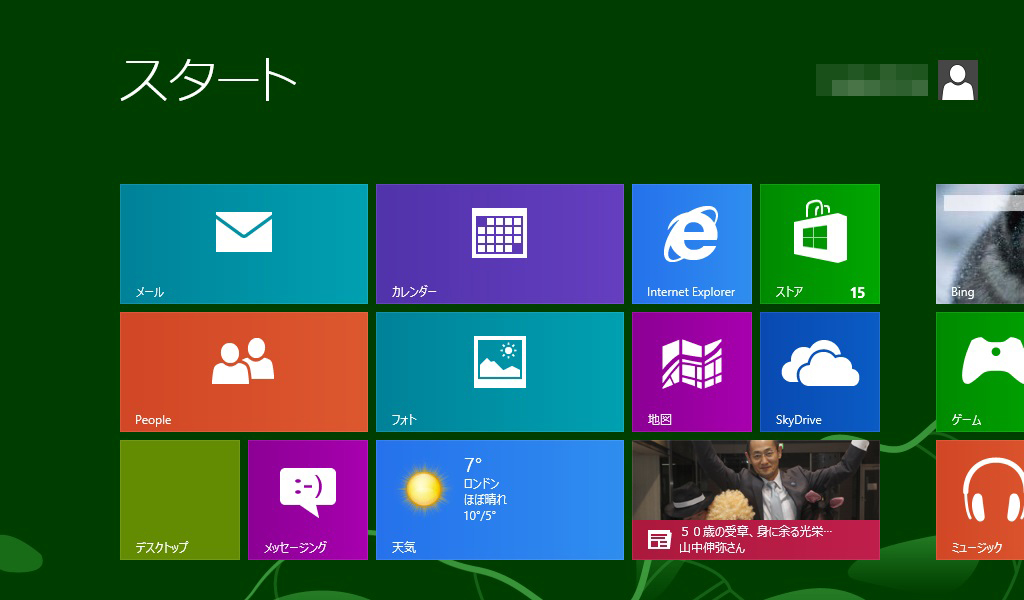The width and height of the screenshot is (1024, 600).
Task: Open the ゲーム (Games) tile
Action: [x=980, y=371]
